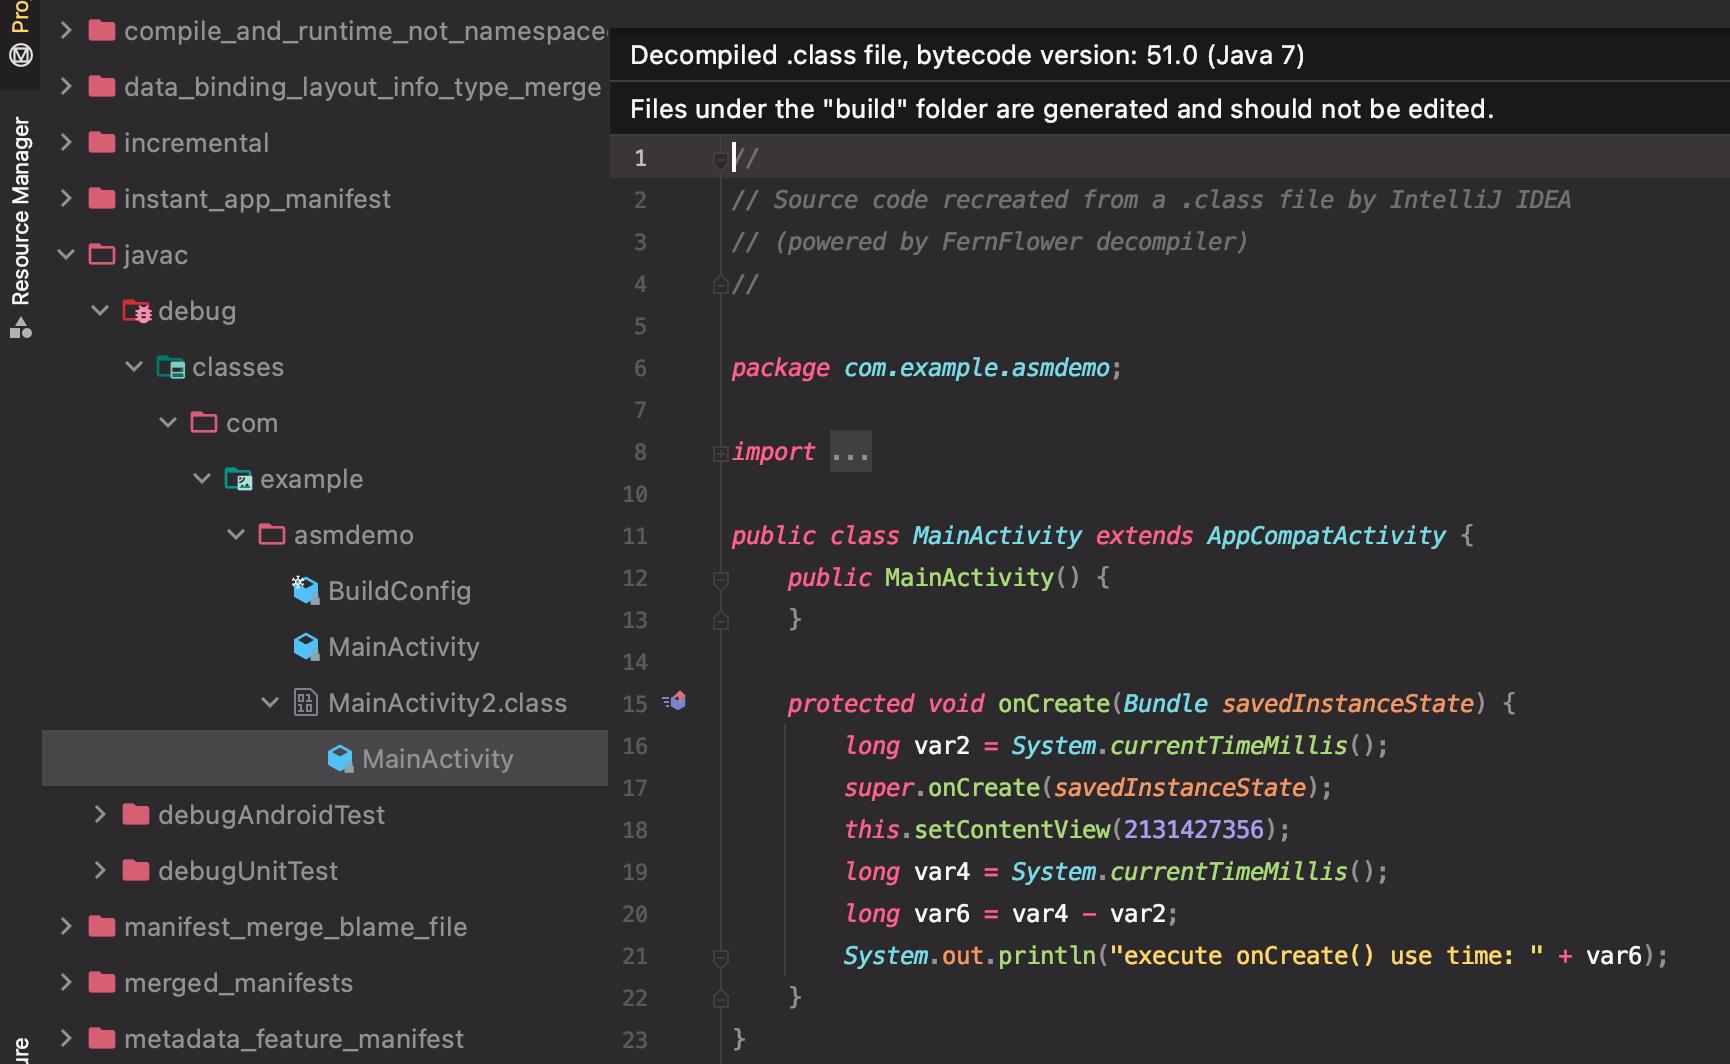Expand the debugUnitTest folder chevron

click(x=100, y=871)
